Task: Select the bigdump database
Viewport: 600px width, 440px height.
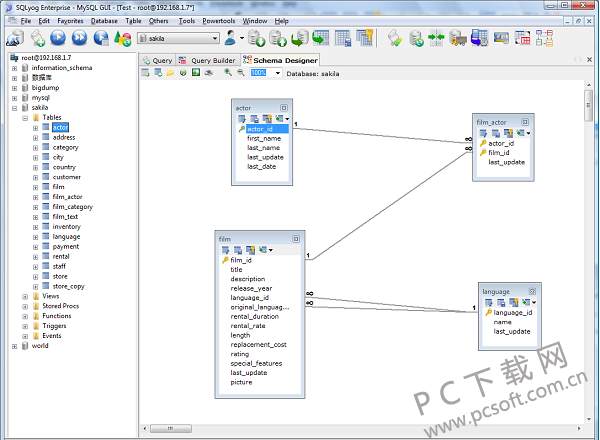Action: click(x=45, y=88)
